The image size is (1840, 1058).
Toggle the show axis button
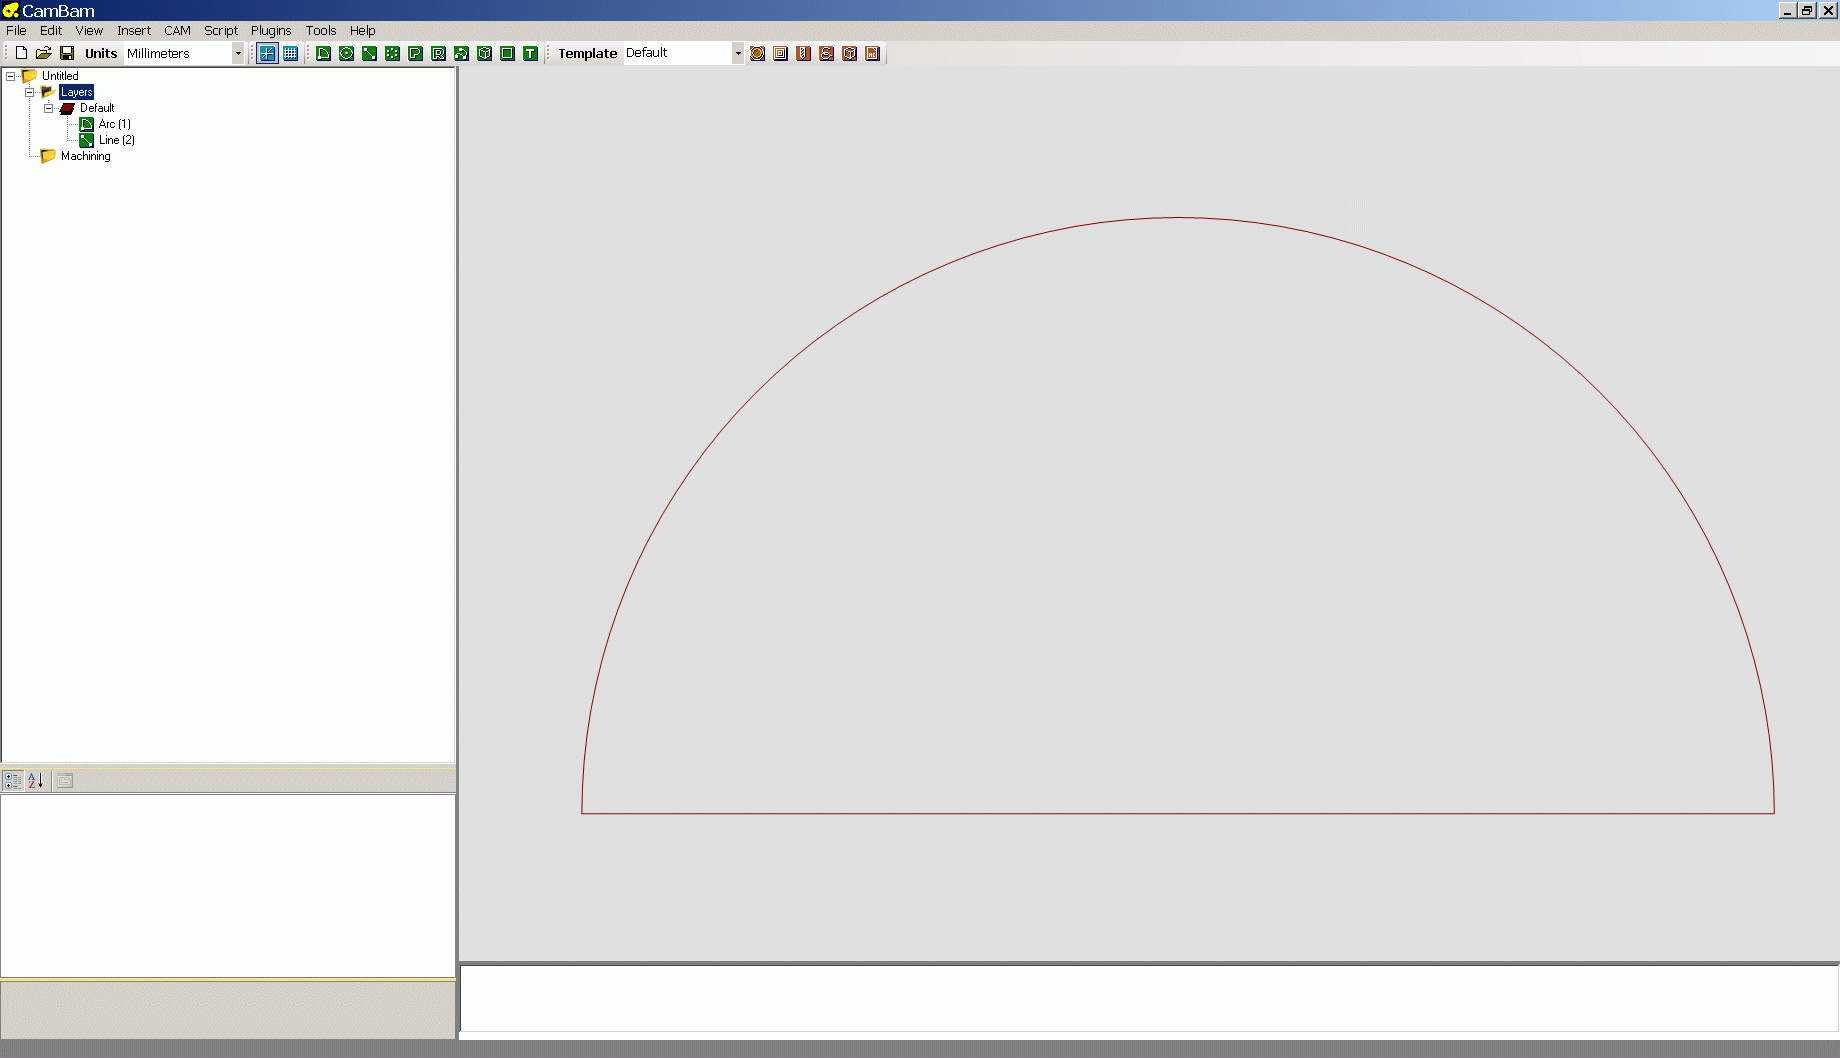[x=267, y=53]
